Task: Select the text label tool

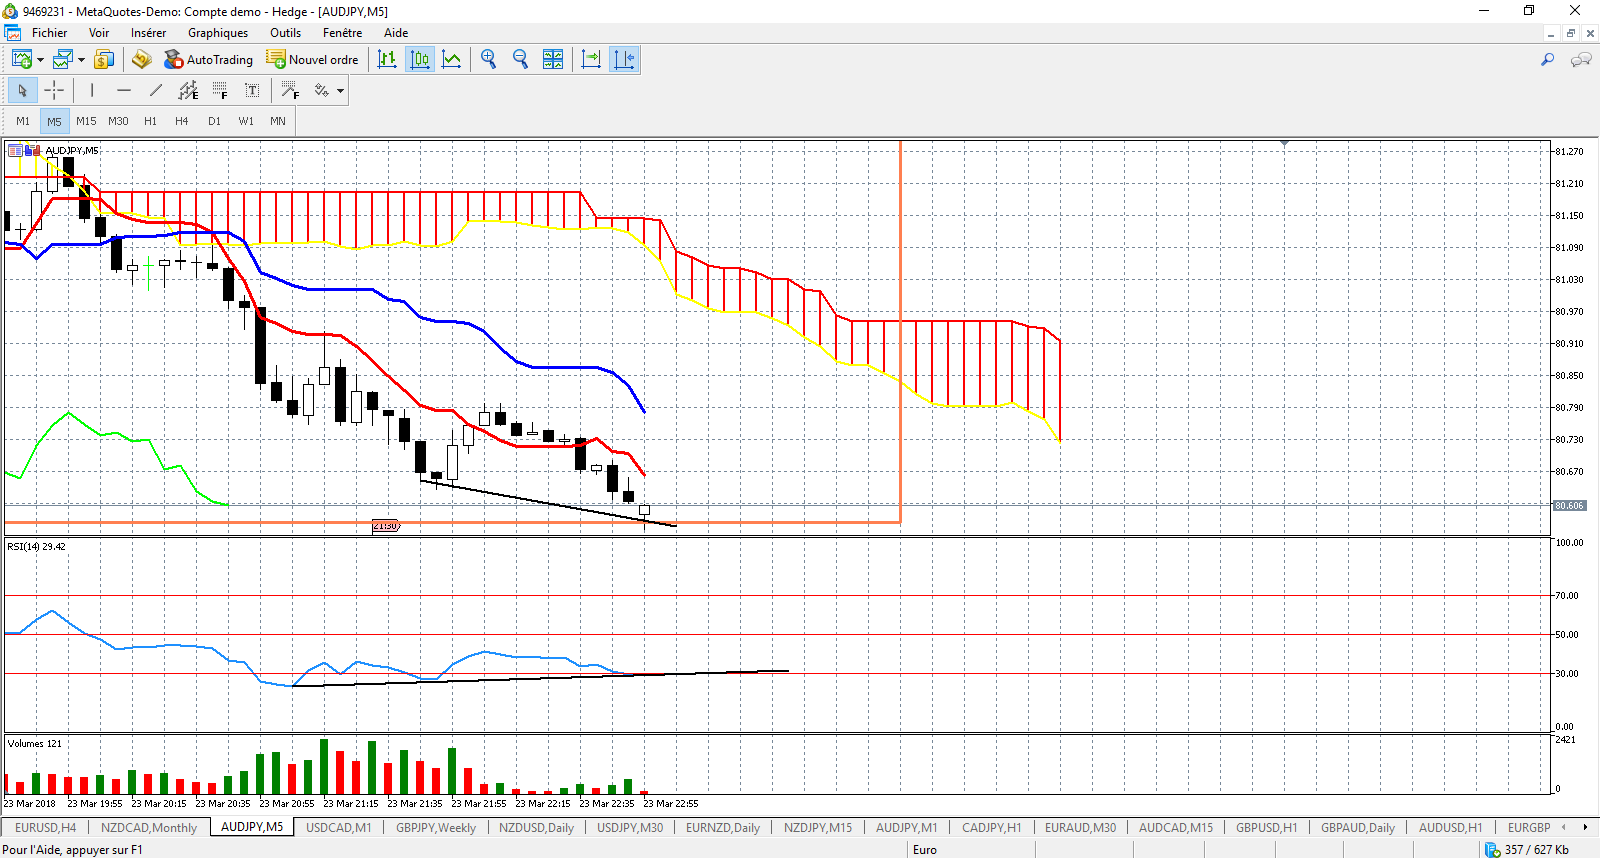Action: click(252, 91)
